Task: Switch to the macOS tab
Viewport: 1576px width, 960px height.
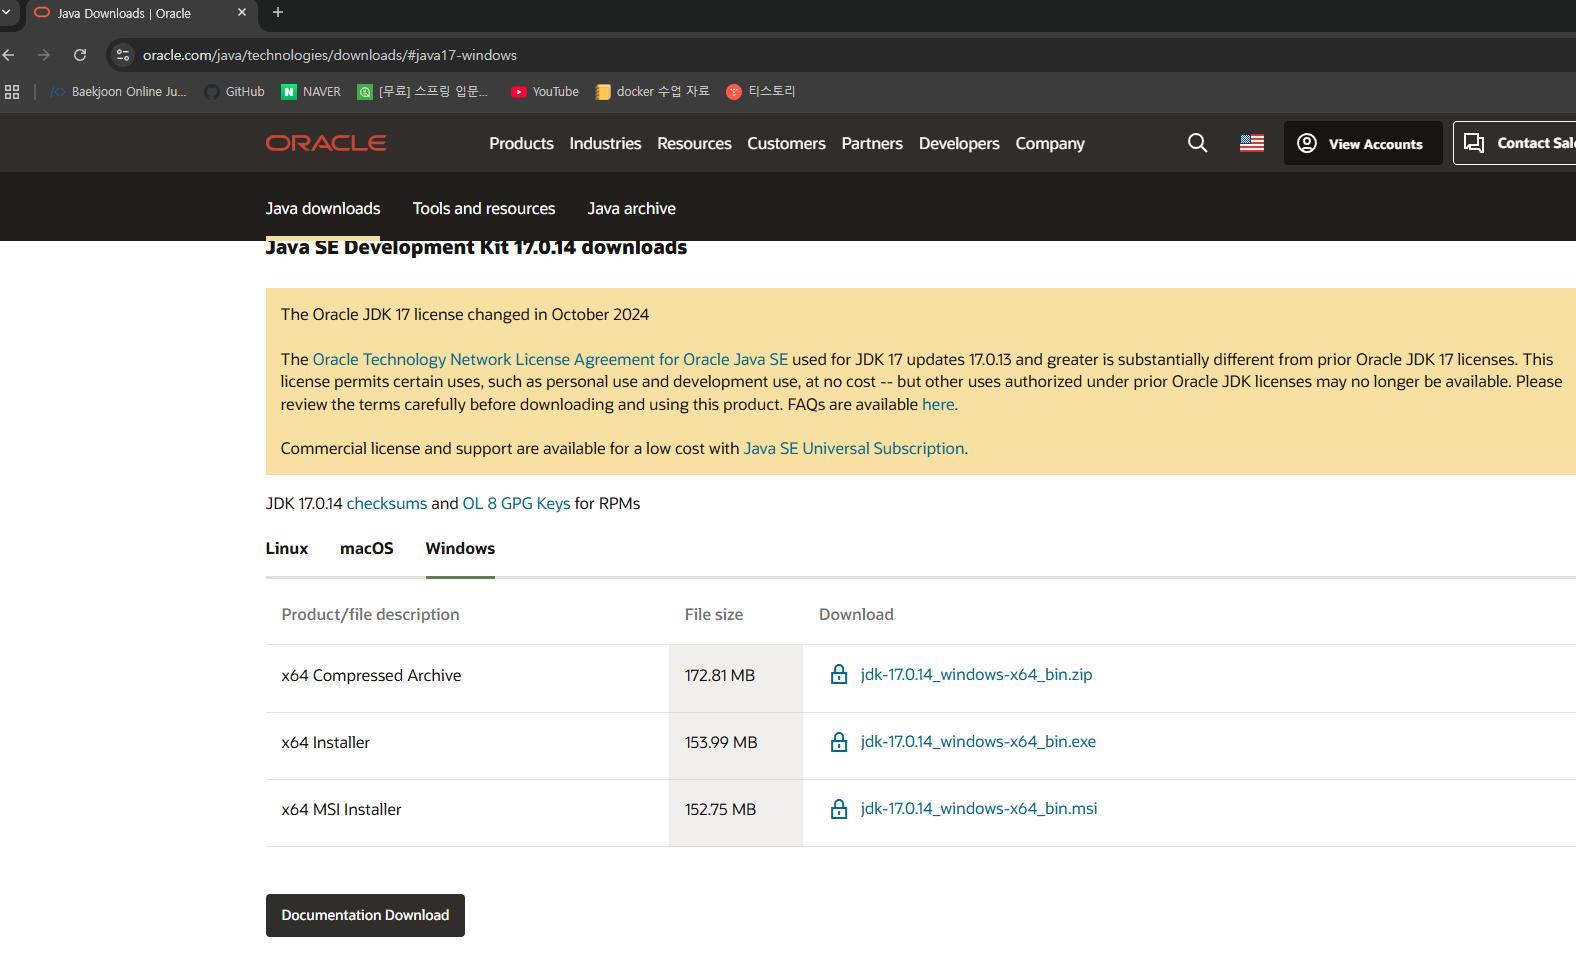Action: (367, 548)
